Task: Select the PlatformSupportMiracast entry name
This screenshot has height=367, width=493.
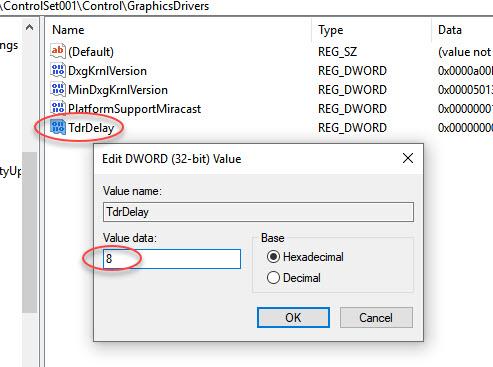Action: tap(135, 109)
